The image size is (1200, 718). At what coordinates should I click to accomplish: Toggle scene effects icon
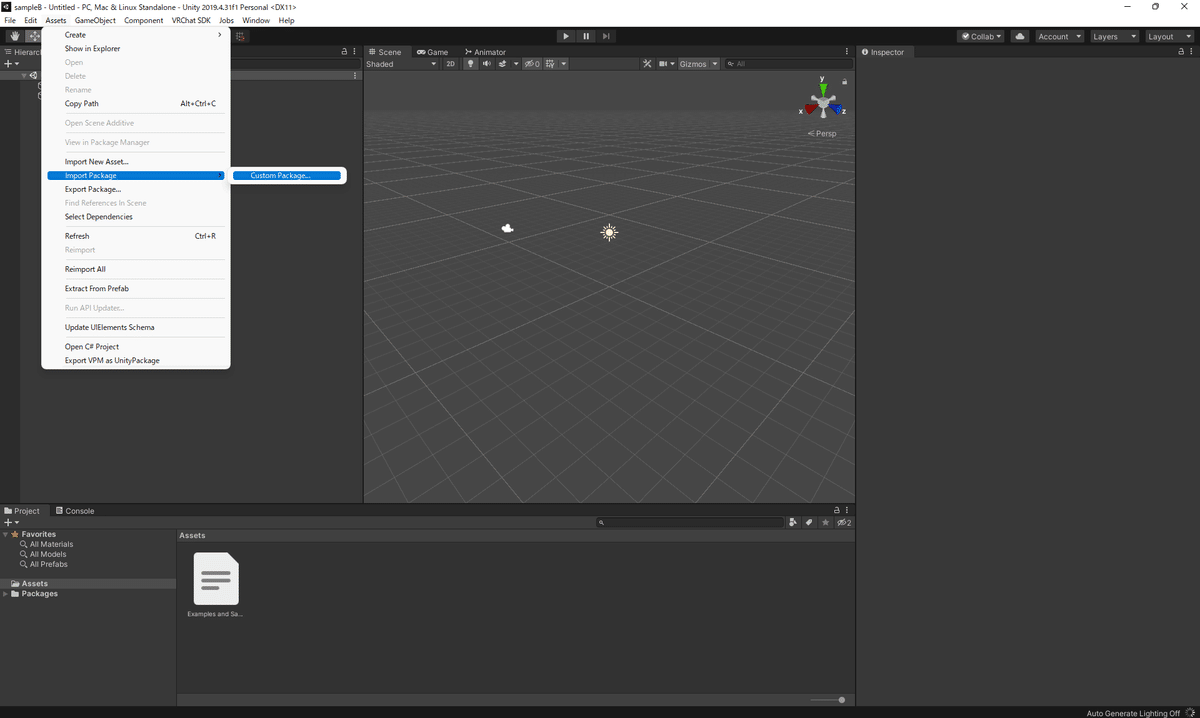click(503, 64)
